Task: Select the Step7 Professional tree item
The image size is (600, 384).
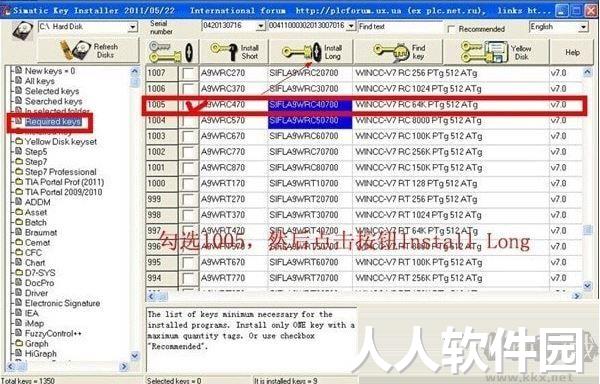Action: pyautogui.click(x=60, y=172)
